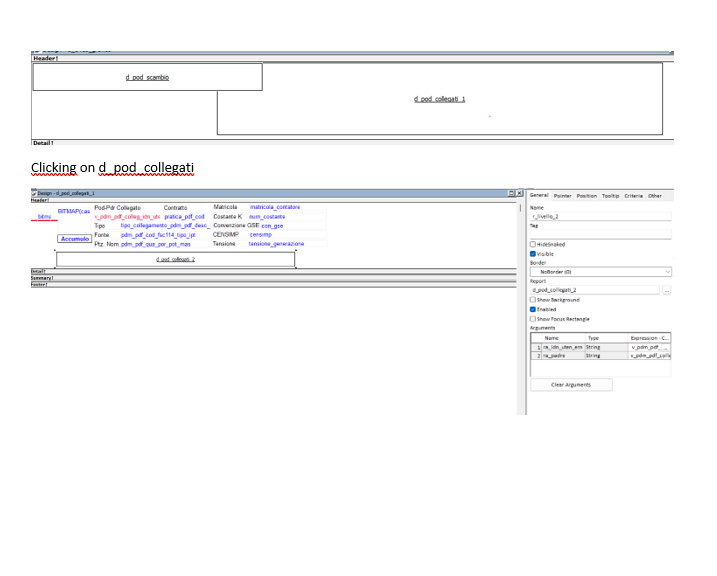
Task: Toggle Show Focus Rectangle checkbox
Action: pyautogui.click(x=533, y=319)
